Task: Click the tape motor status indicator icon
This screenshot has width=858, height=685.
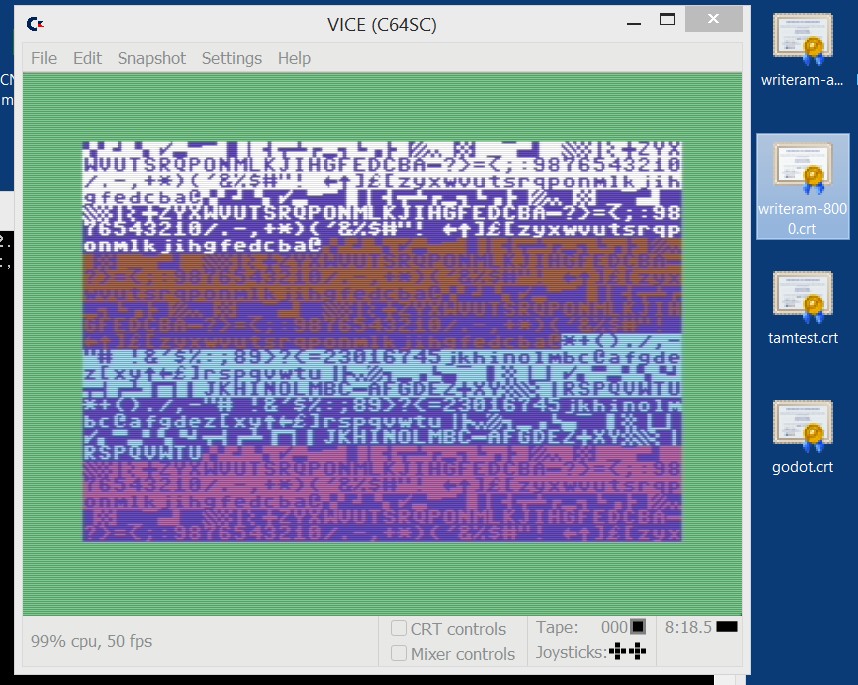Action: tap(638, 626)
